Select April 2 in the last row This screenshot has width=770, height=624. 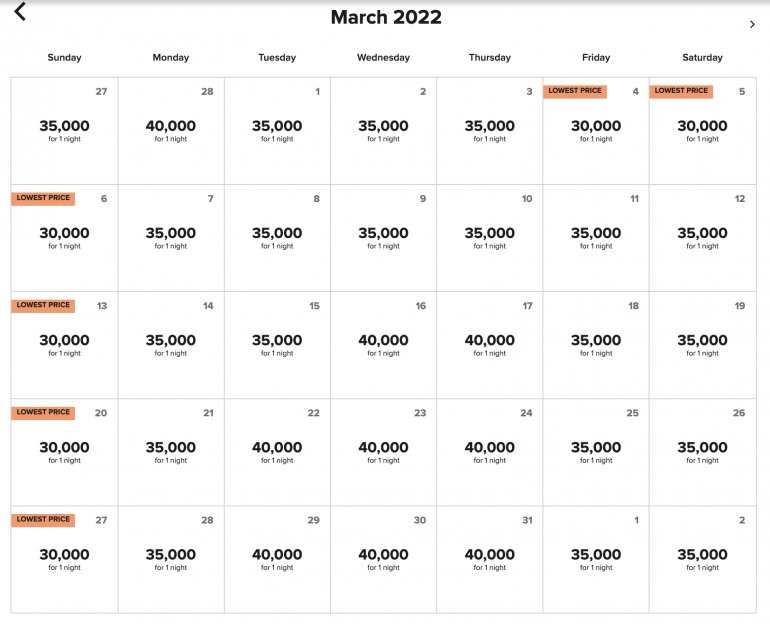pyautogui.click(x=702, y=559)
